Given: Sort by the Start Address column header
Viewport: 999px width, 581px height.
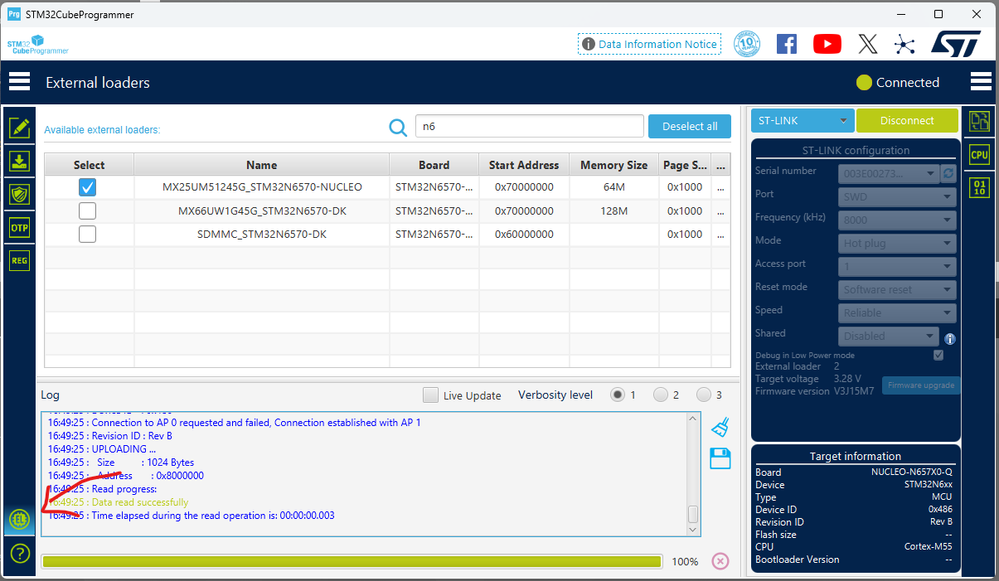Looking at the screenshot, I should click(524, 165).
